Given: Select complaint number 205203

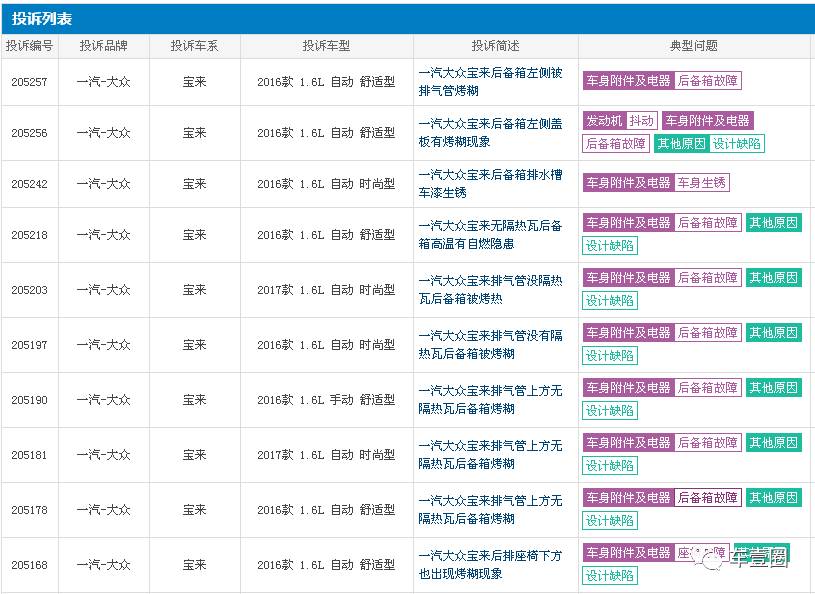Looking at the screenshot, I should click(x=29, y=290).
